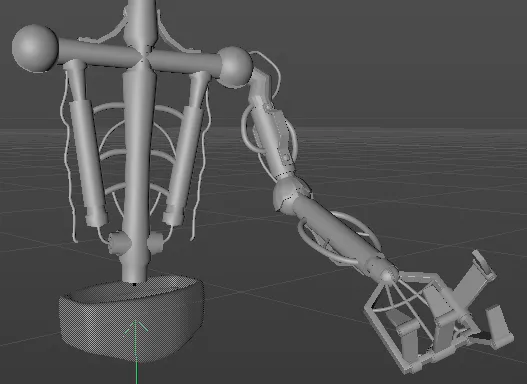The height and width of the screenshot is (384, 527).
Task: Select the large left shoulder sphere
Action: point(35,48)
